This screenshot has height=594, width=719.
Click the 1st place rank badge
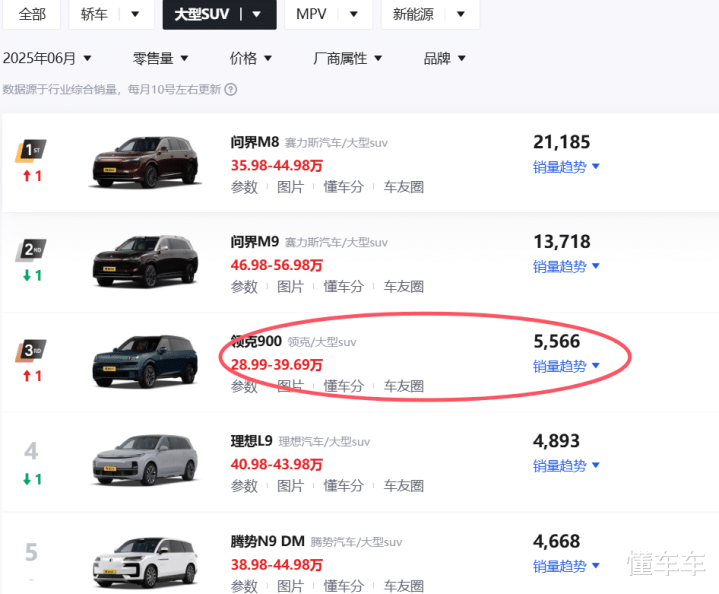pyautogui.click(x=31, y=150)
